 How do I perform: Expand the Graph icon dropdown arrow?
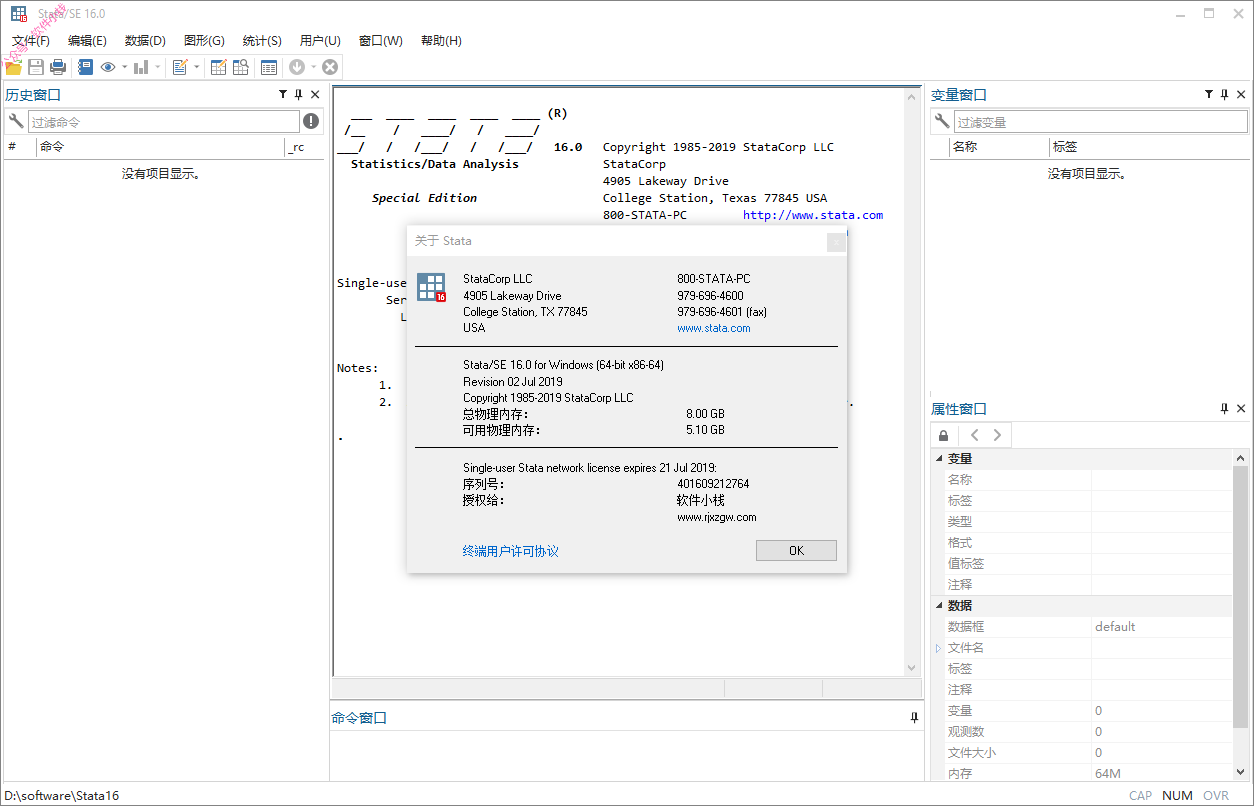tap(157, 67)
